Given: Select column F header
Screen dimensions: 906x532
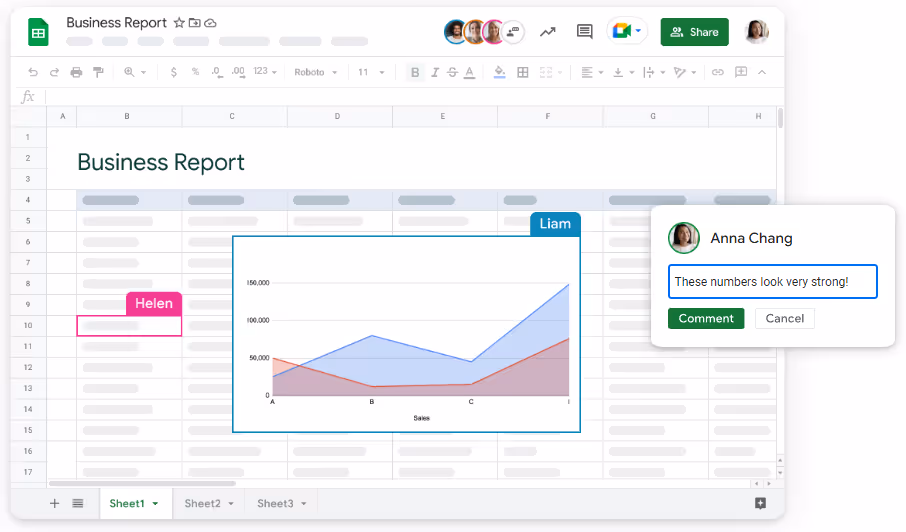Looking at the screenshot, I should click(x=549, y=116).
